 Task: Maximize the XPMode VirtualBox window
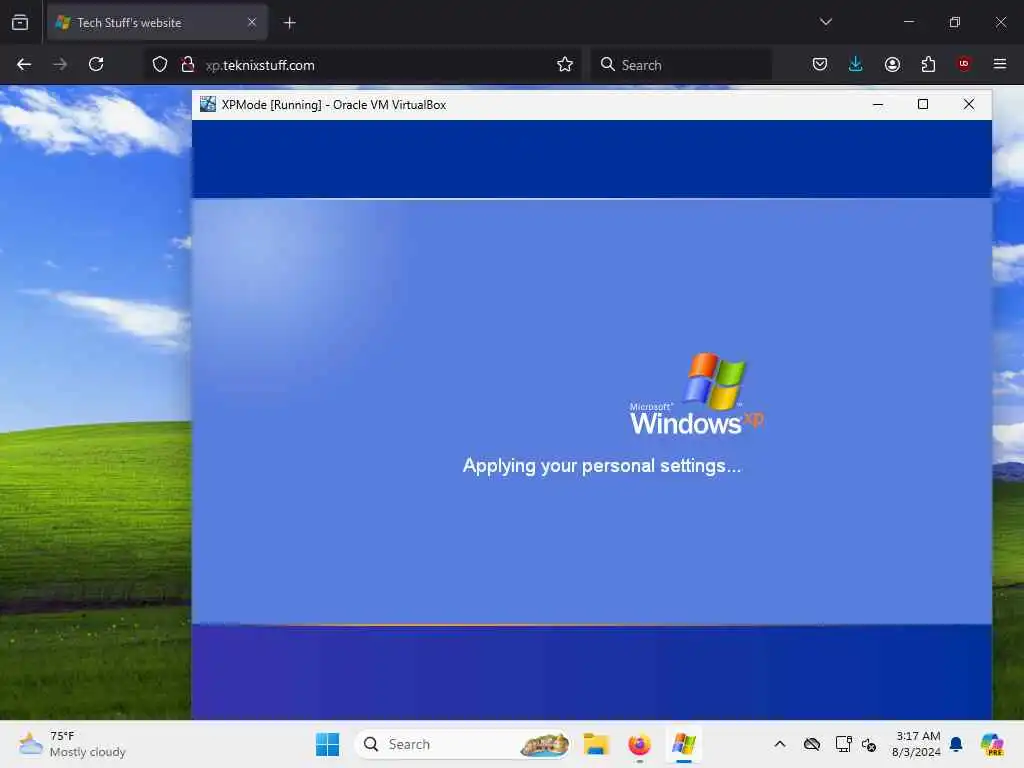pyautogui.click(x=923, y=104)
